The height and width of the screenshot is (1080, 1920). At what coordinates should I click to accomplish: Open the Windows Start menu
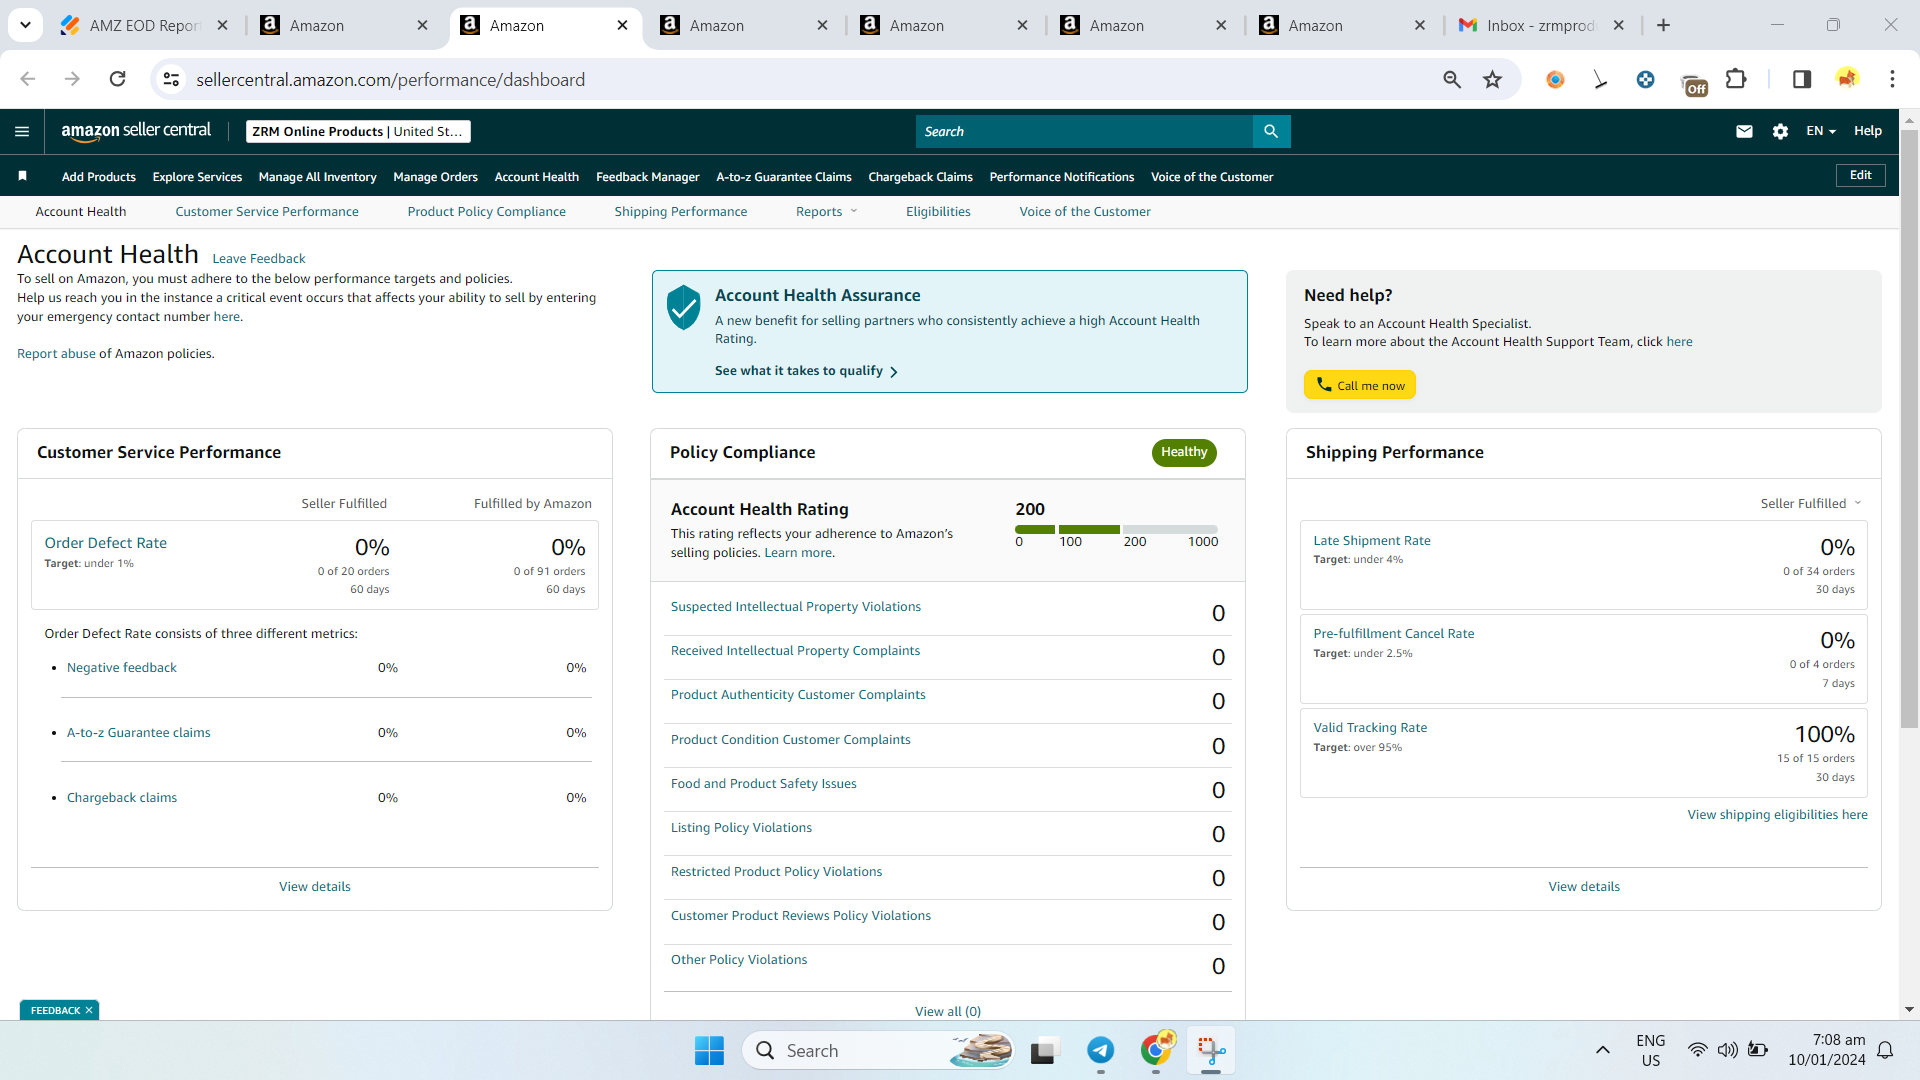709,1050
